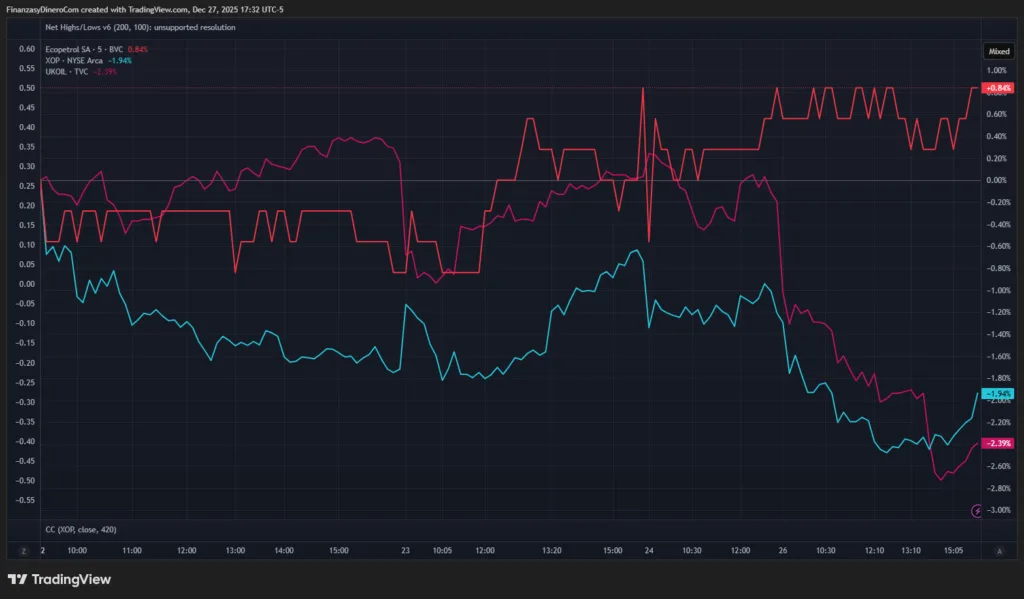Click the 23 date marker on time axis
The height and width of the screenshot is (599, 1024).
[x=405, y=551]
